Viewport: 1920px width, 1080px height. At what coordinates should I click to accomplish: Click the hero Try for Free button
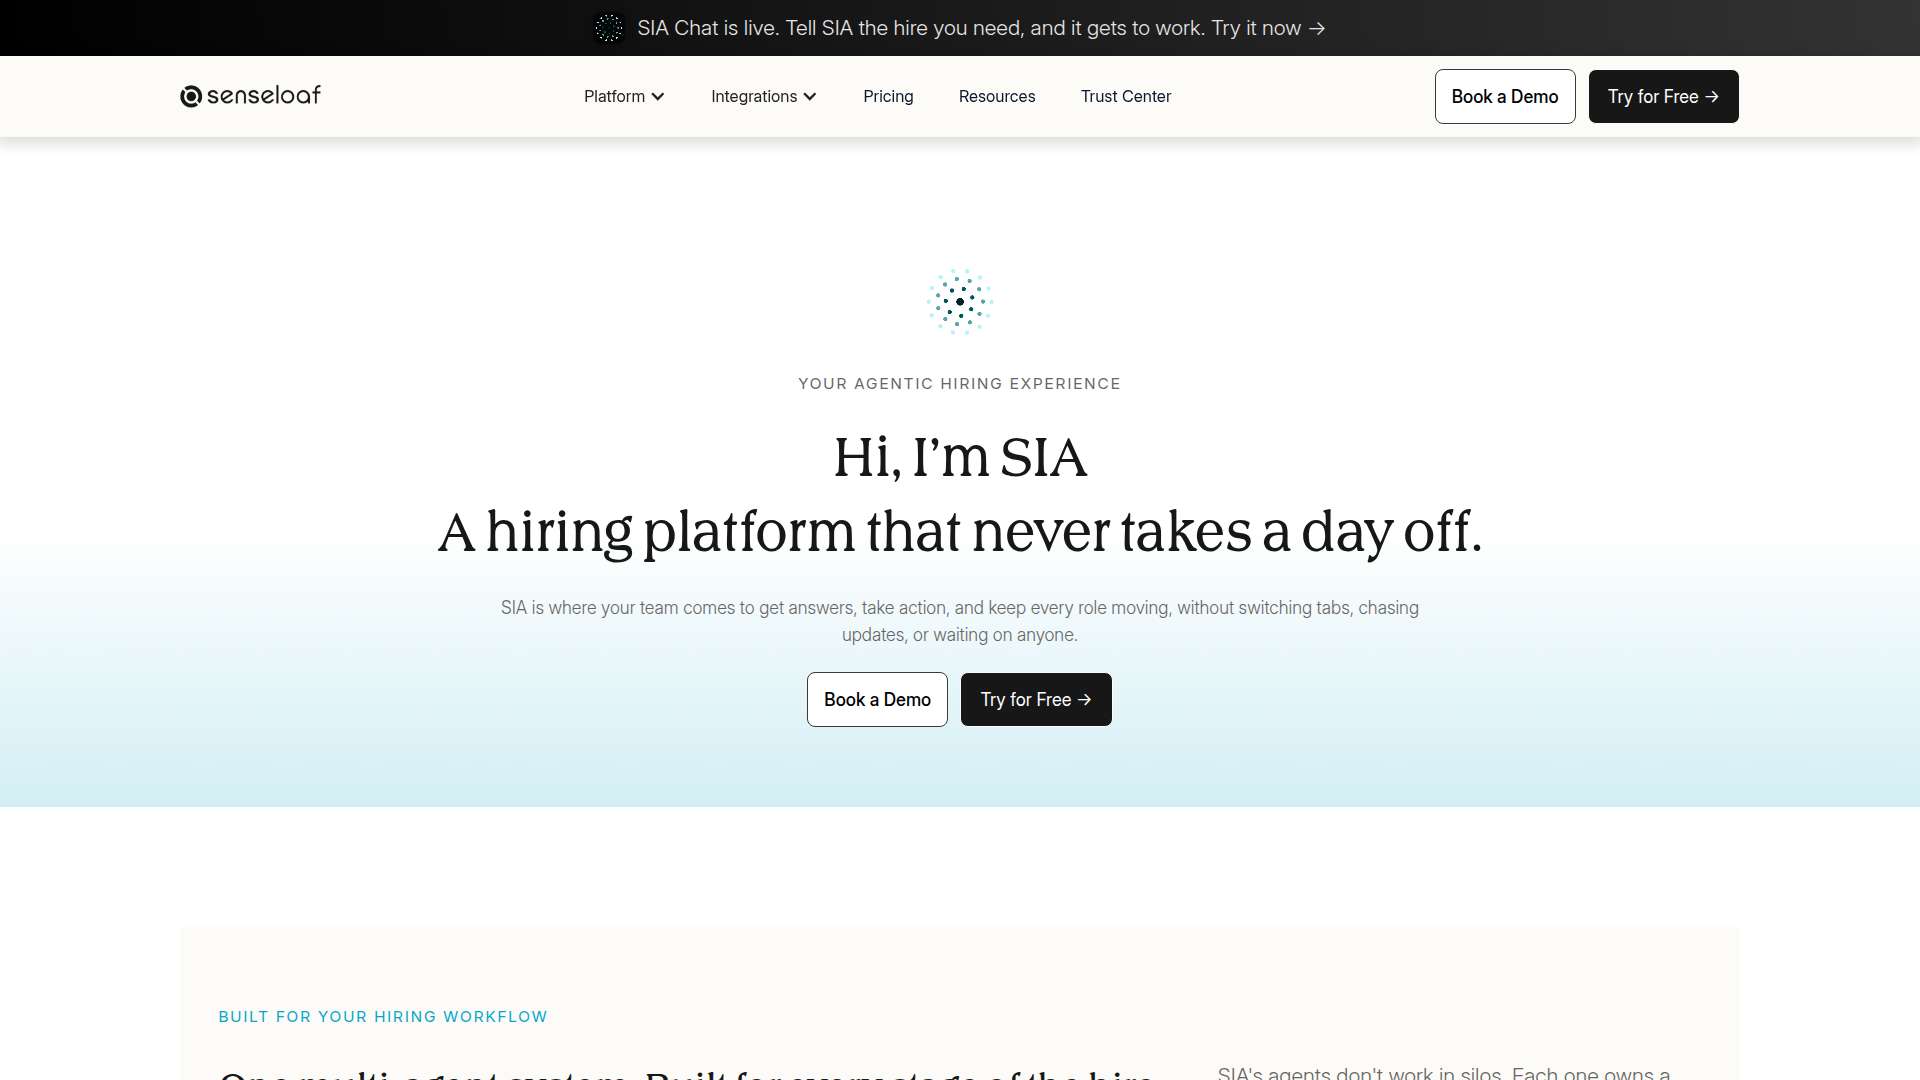tap(1036, 699)
